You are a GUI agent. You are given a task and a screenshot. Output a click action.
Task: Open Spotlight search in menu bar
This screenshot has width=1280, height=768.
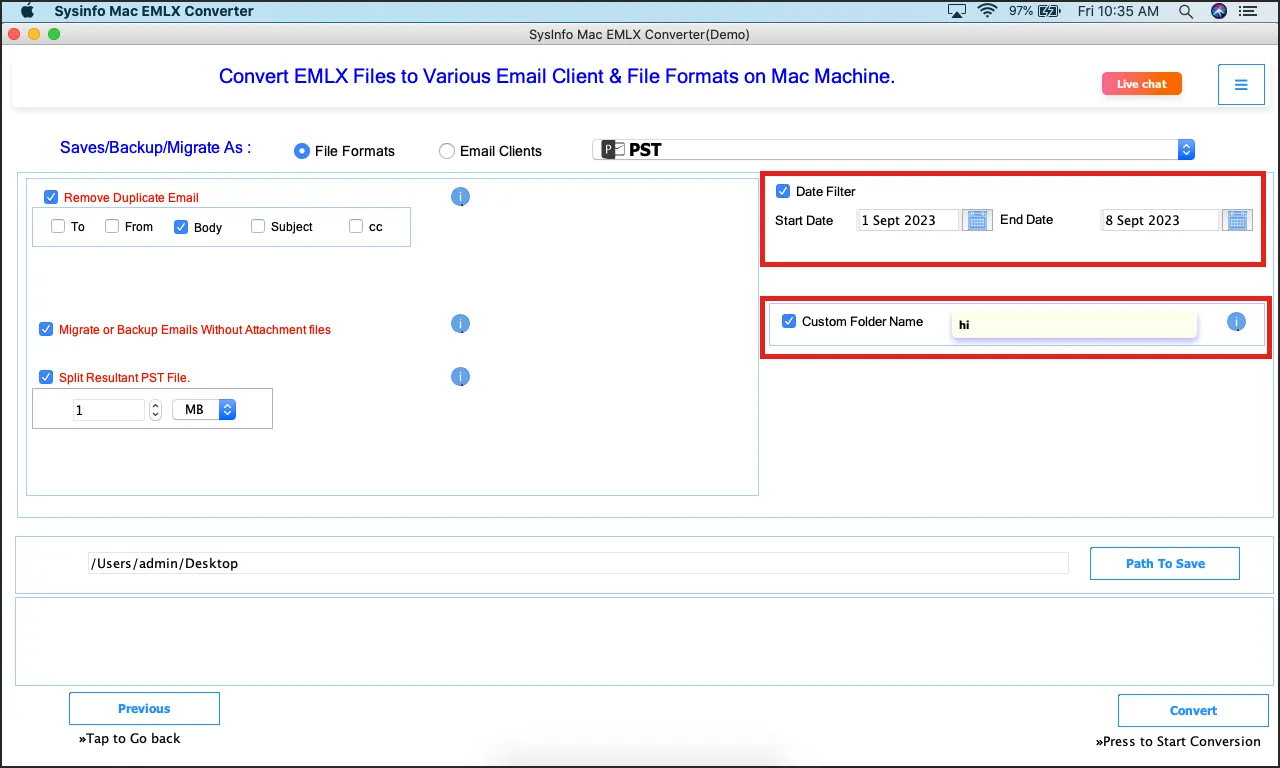tap(1186, 11)
